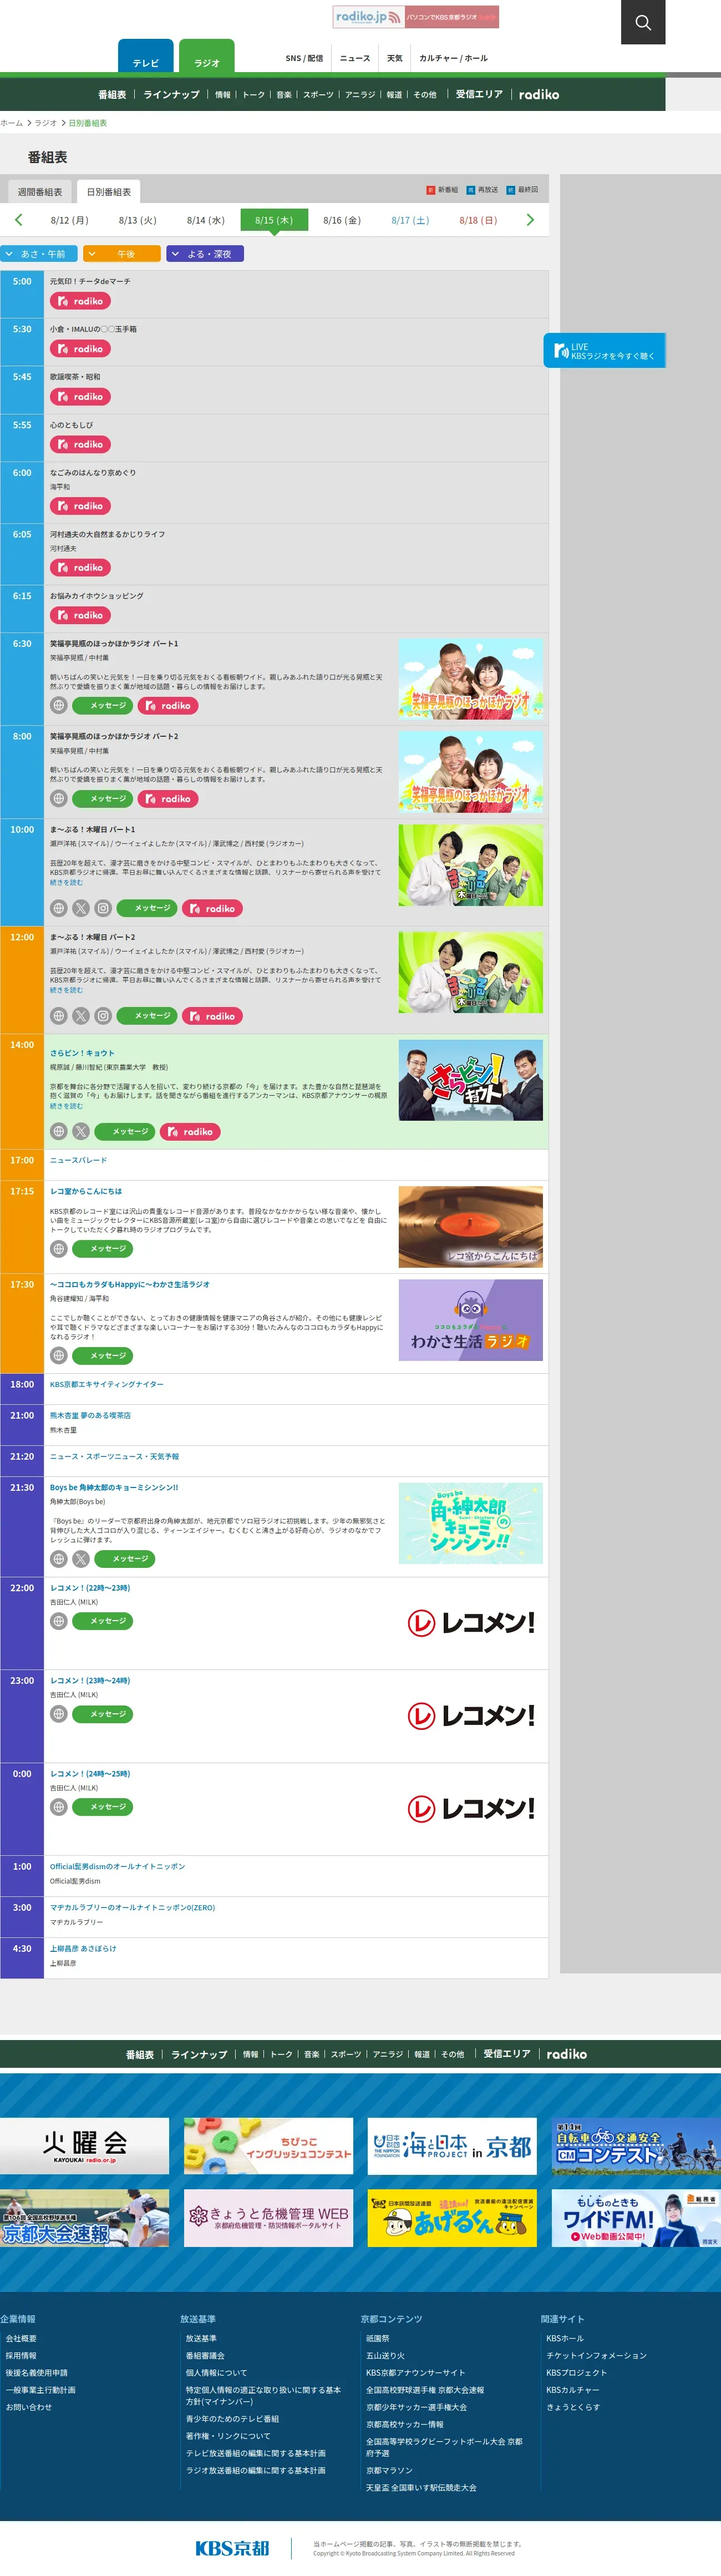Expand 午後 time filter
Screen dimensions: 721x2576
[x=122, y=254]
